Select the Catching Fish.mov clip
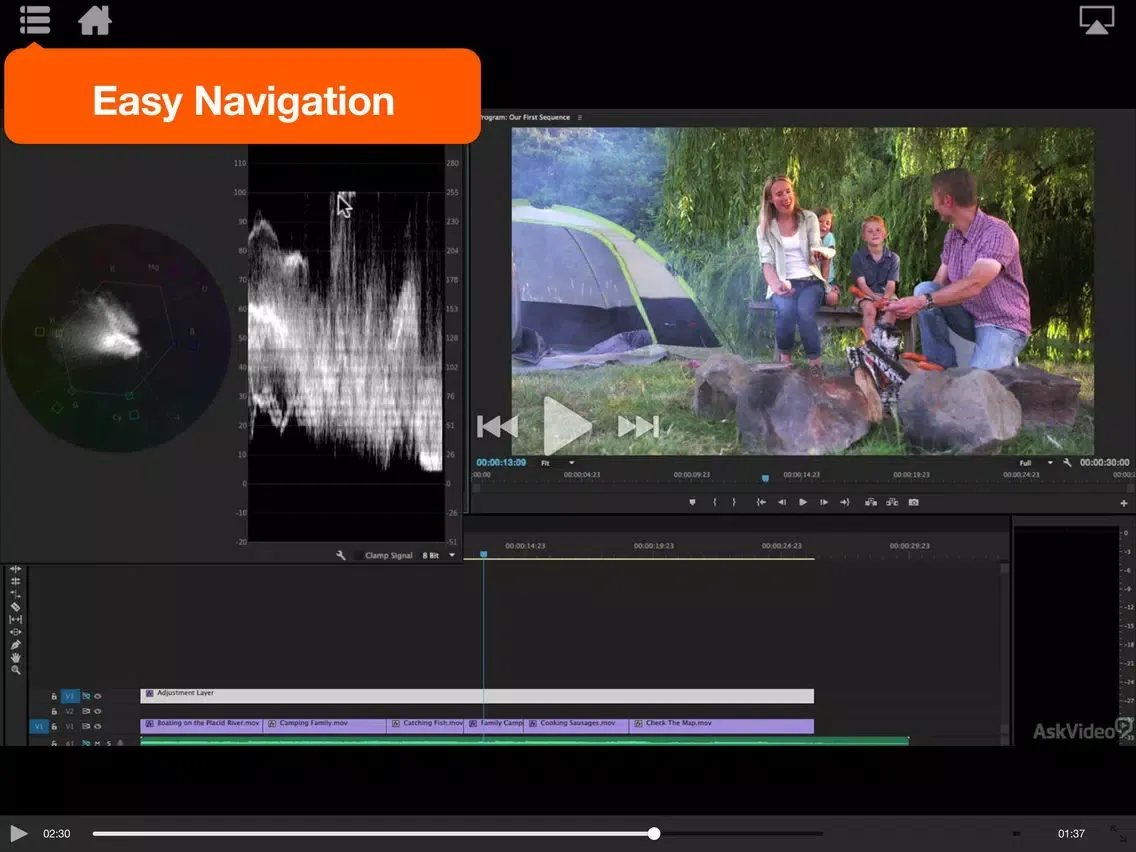The width and height of the screenshot is (1136, 852). click(x=425, y=727)
